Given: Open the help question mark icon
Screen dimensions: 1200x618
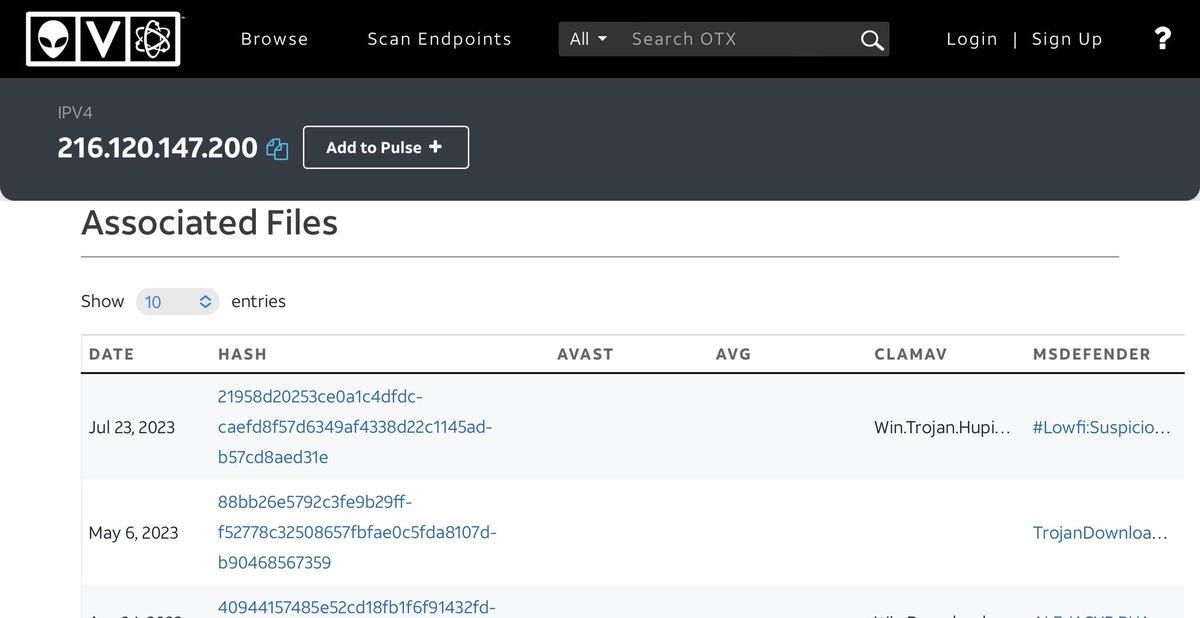Looking at the screenshot, I should pos(1162,39).
